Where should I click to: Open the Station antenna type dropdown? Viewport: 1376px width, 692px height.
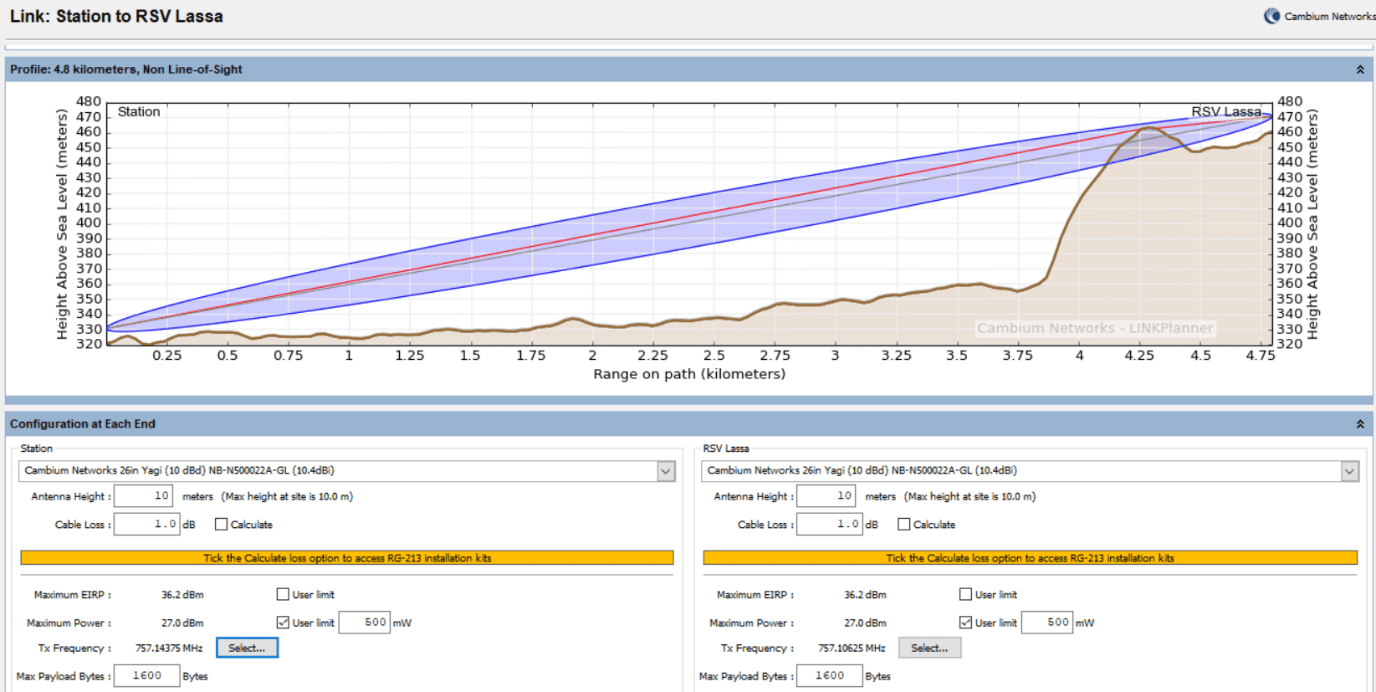[666, 471]
